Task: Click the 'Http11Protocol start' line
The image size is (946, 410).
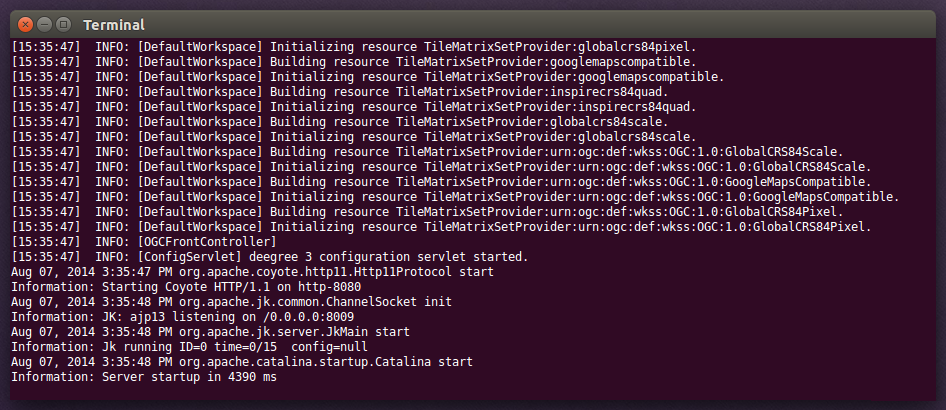Action: click(x=252, y=271)
